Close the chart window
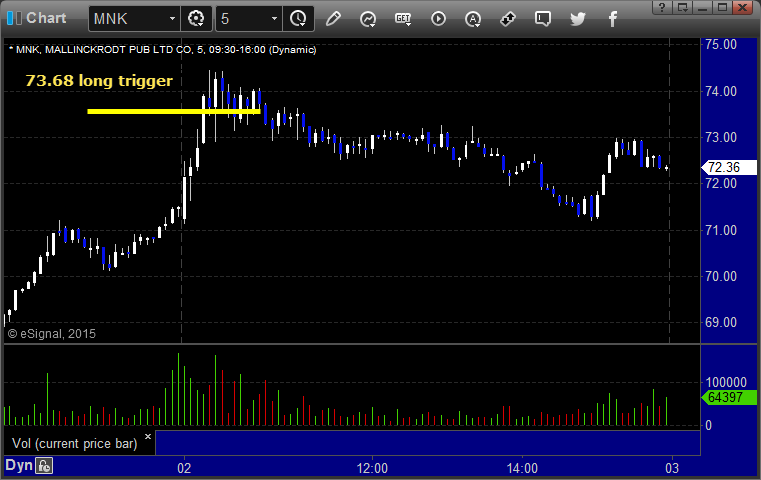 pyautogui.click(x=743, y=7)
